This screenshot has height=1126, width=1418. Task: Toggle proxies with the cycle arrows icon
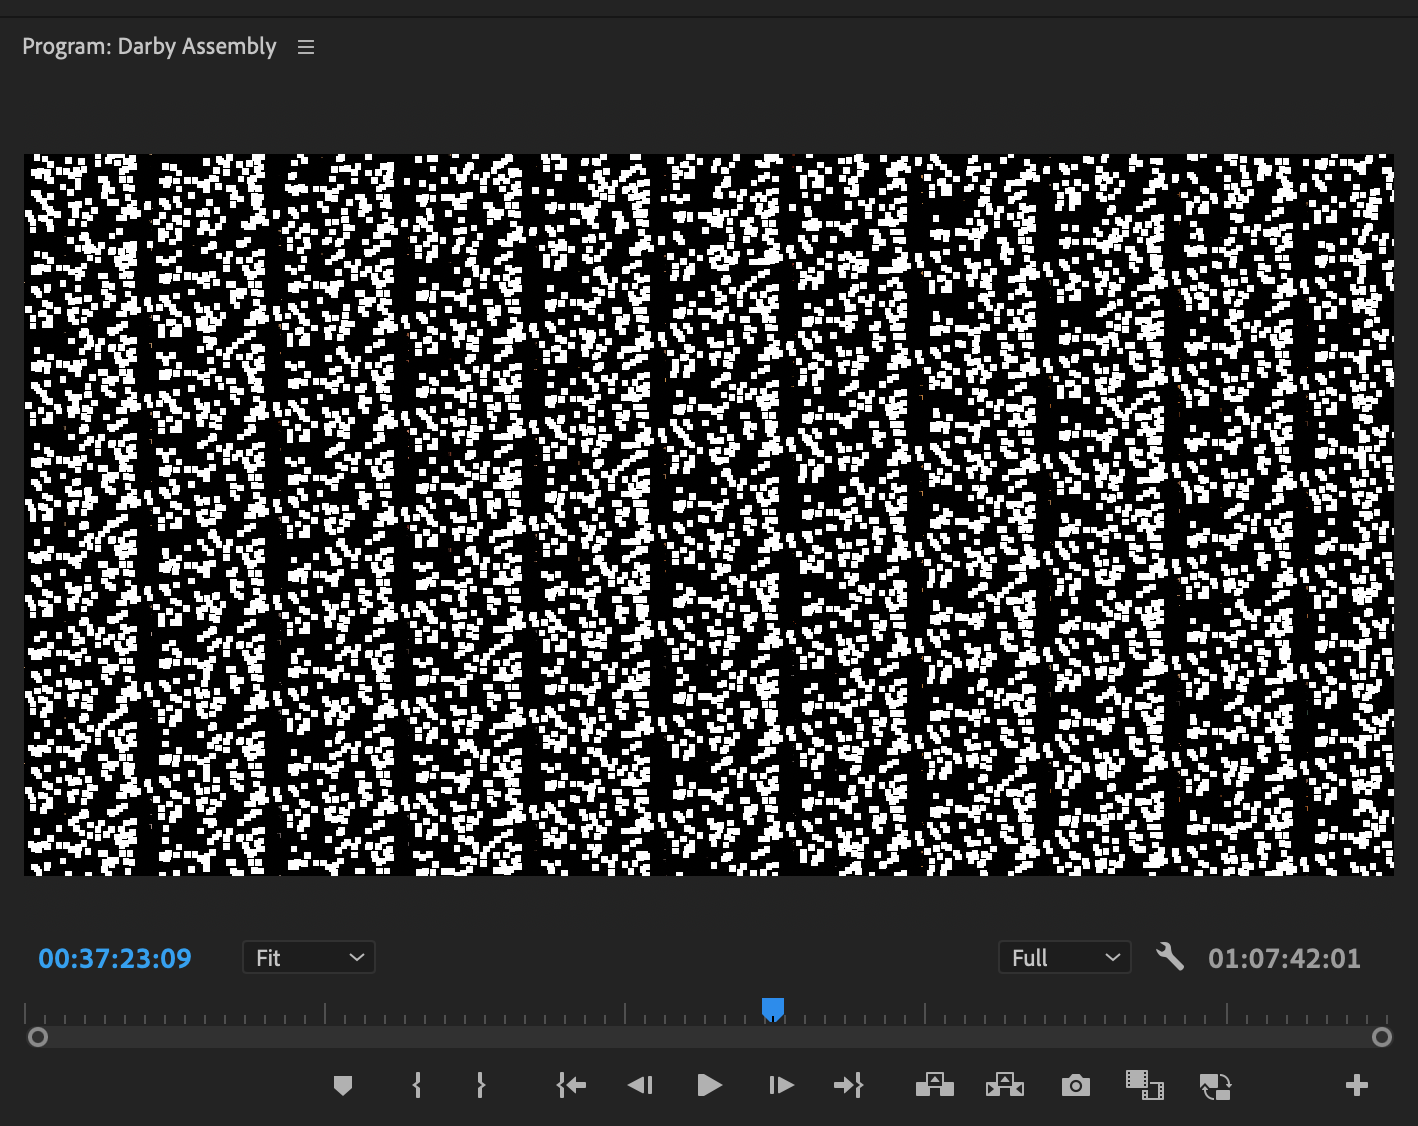tap(1215, 1085)
